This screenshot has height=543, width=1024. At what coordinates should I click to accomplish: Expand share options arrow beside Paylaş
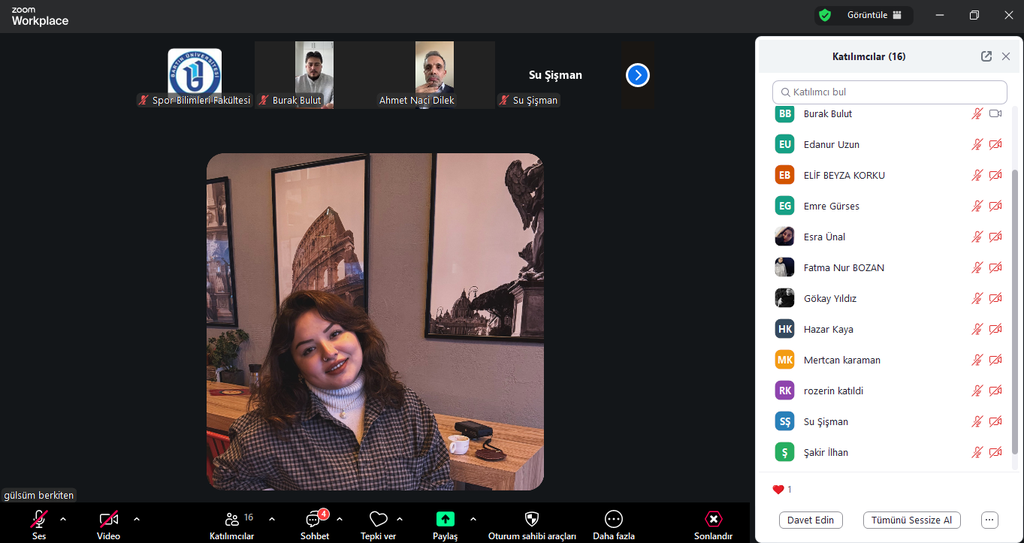click(x=473, y=519)
